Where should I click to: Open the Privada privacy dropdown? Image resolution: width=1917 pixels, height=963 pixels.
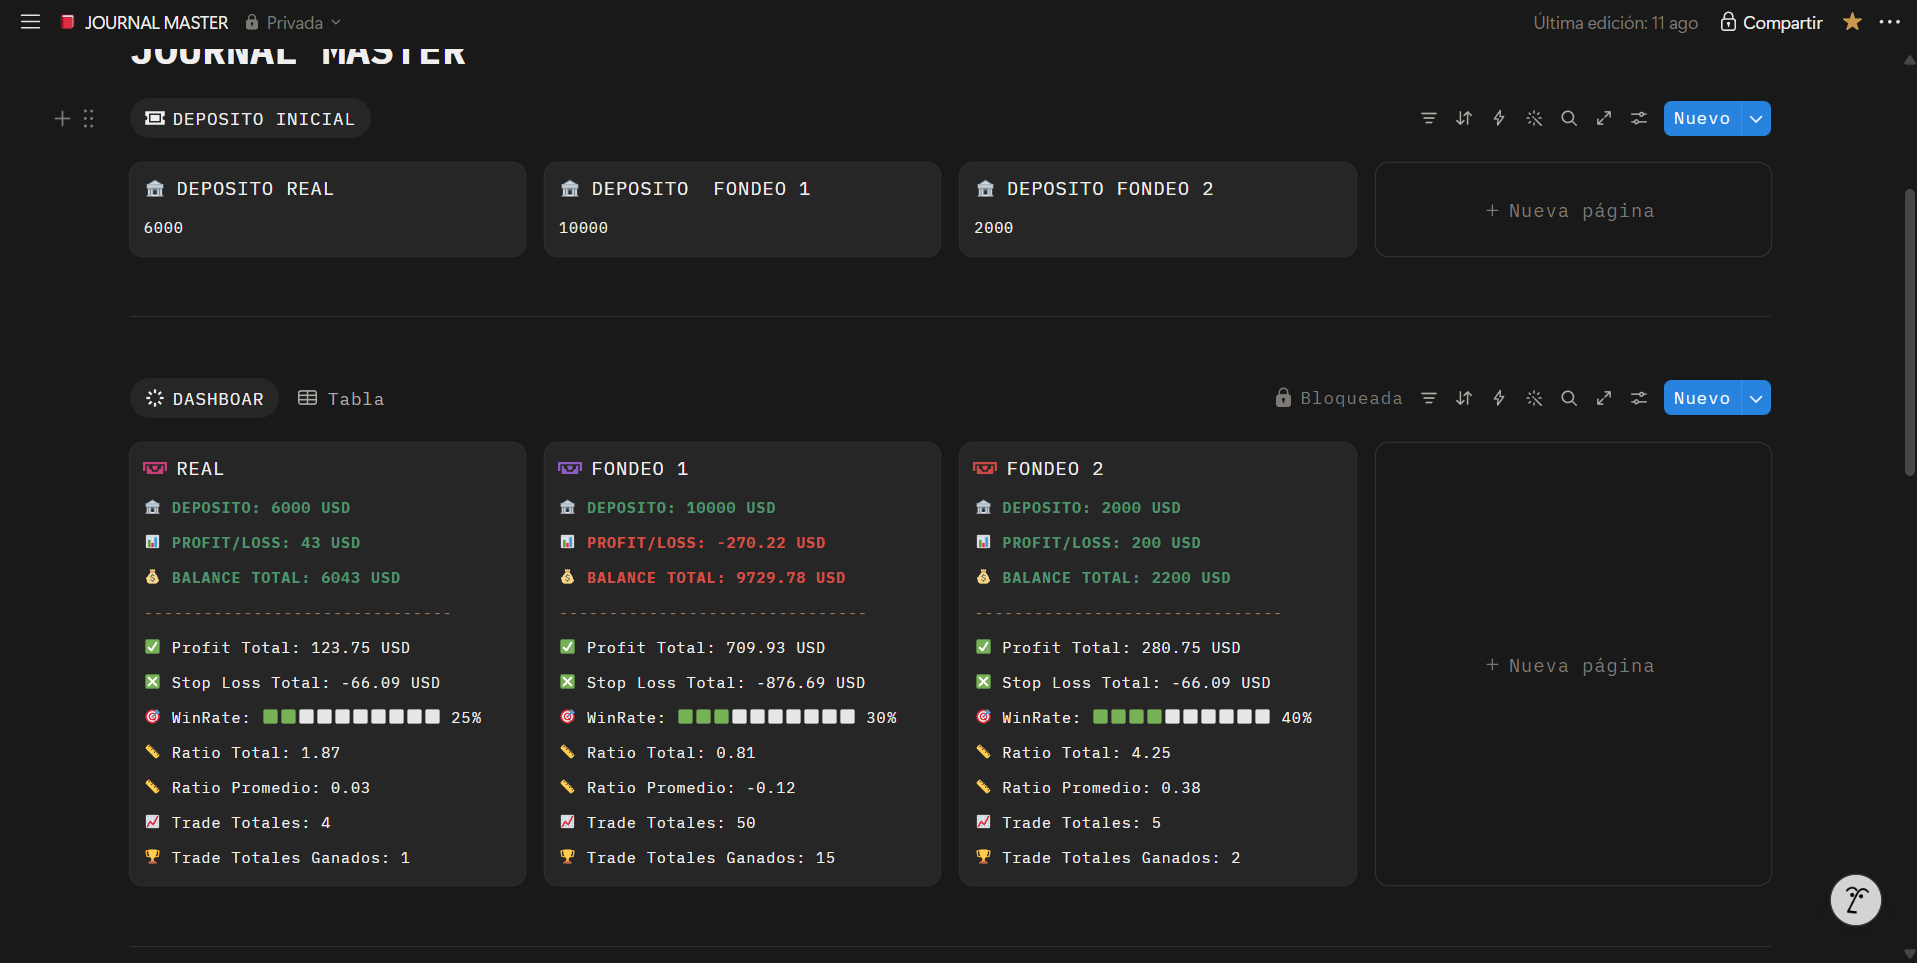point(293,22)
